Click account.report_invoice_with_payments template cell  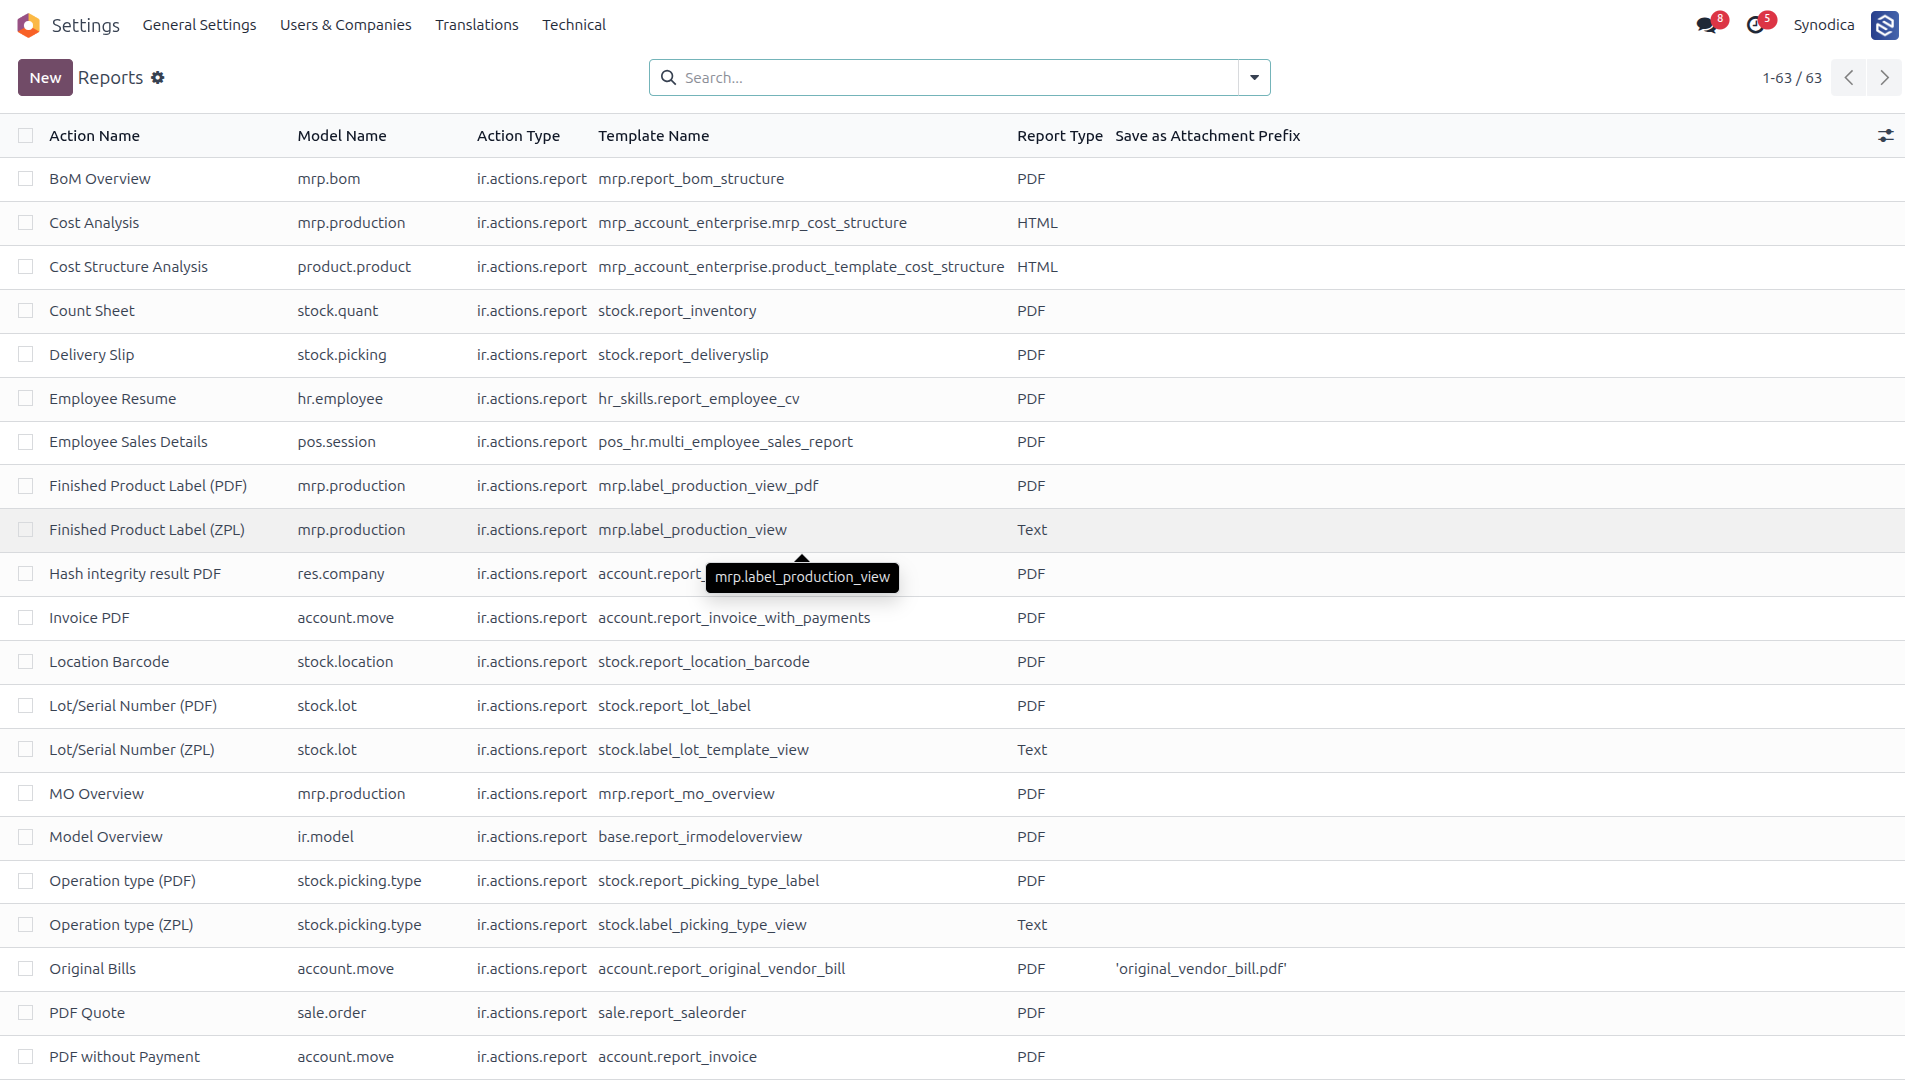point(734,618)
